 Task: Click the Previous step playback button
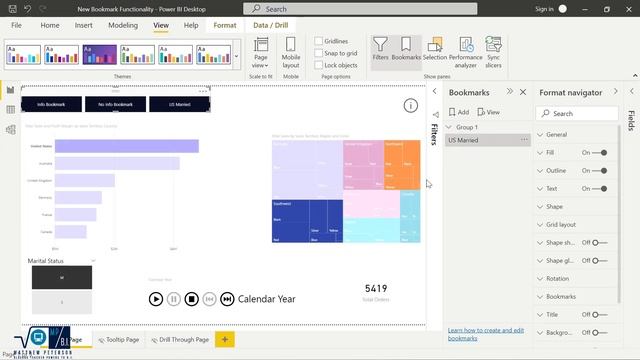pyautogui.click(x=209, y=299)
